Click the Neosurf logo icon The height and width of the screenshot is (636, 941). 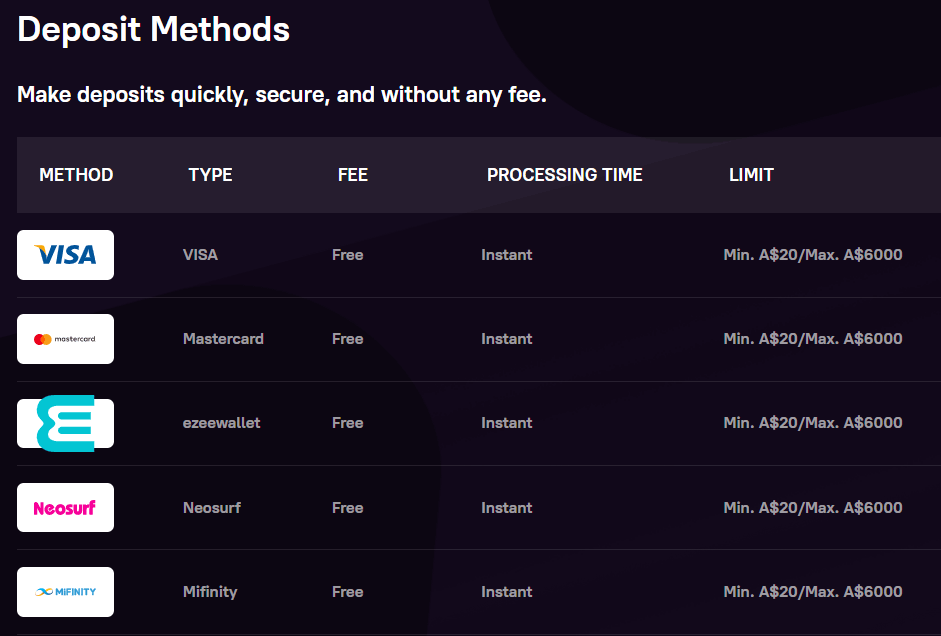click(x=65, y=508)
